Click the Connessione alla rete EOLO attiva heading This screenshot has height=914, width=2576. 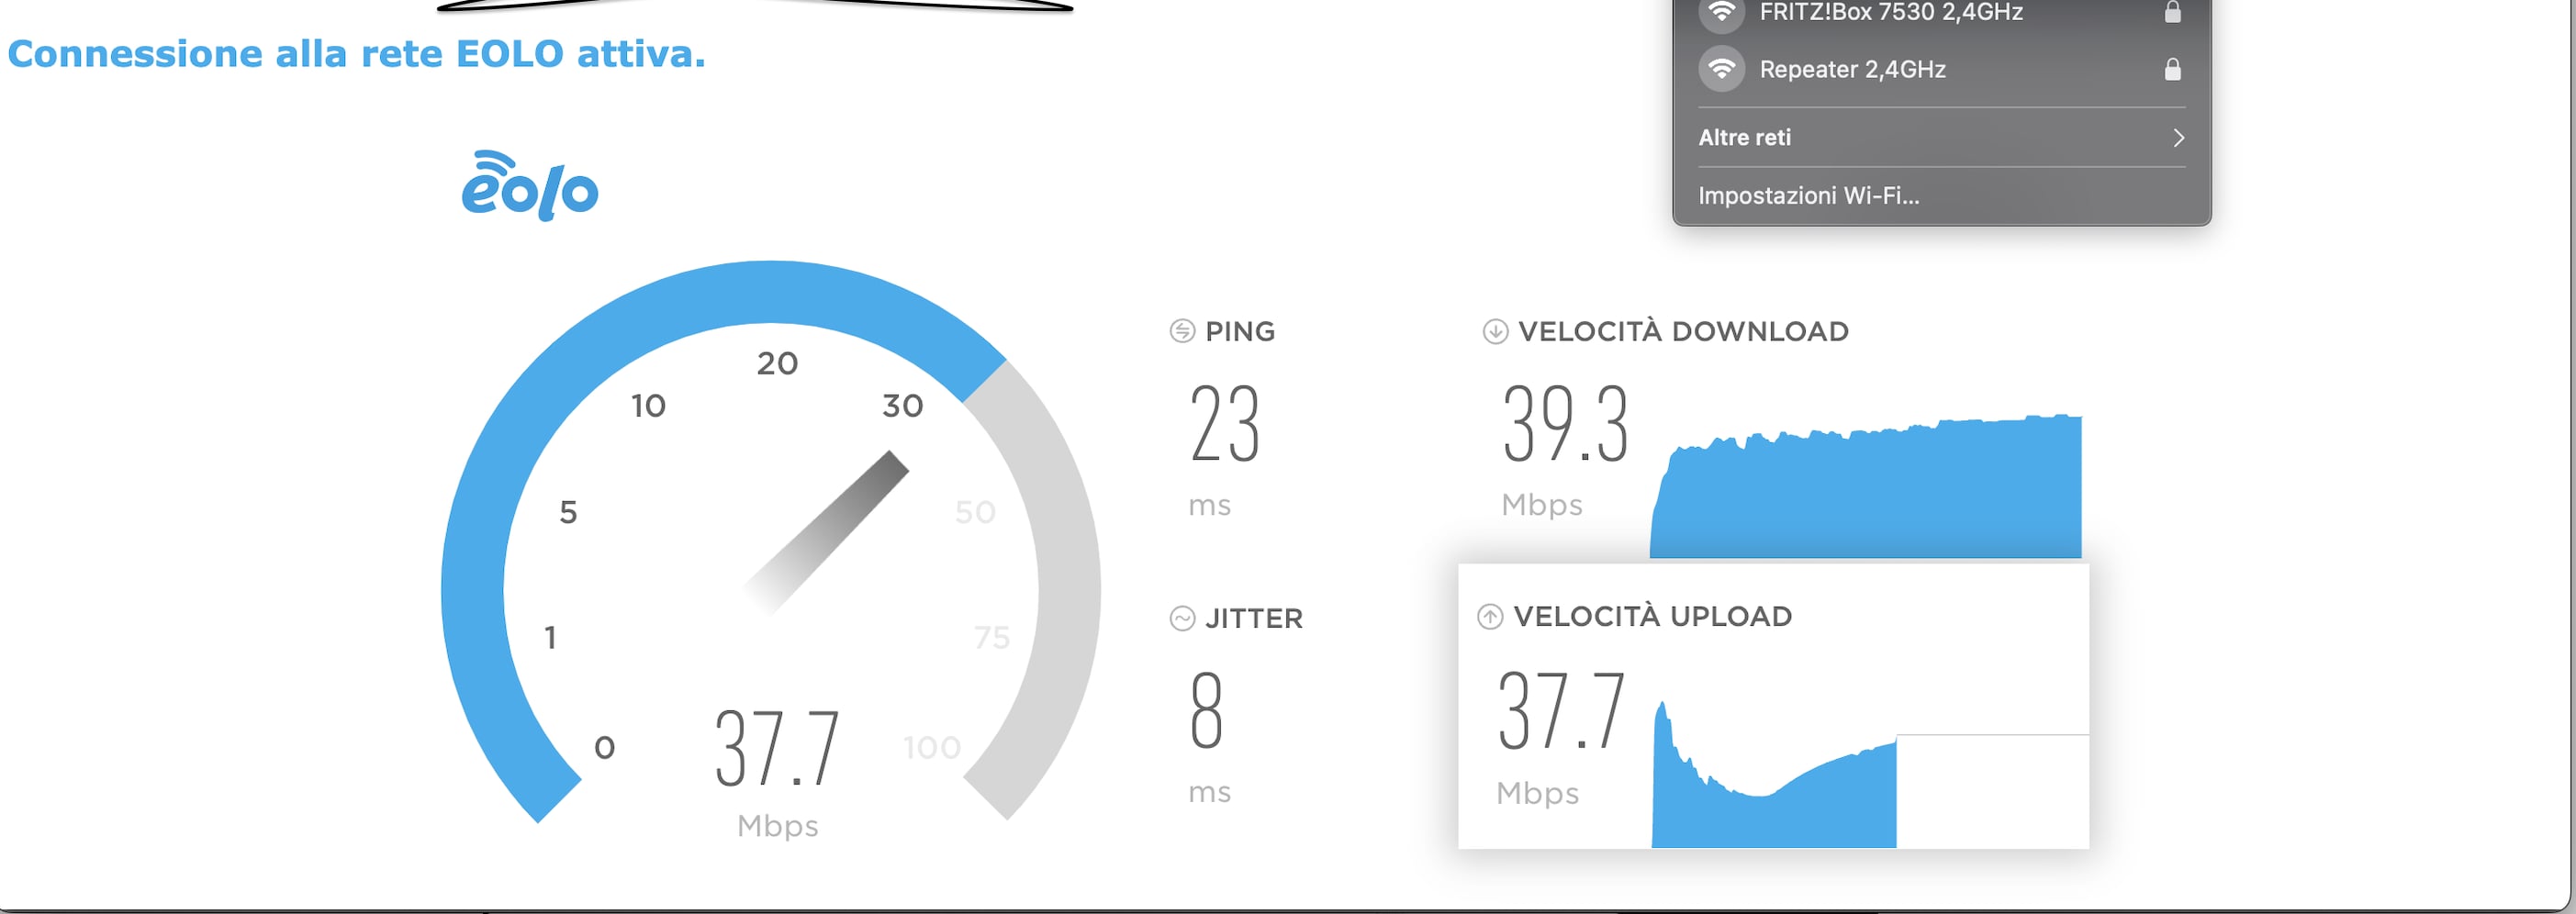356,54
